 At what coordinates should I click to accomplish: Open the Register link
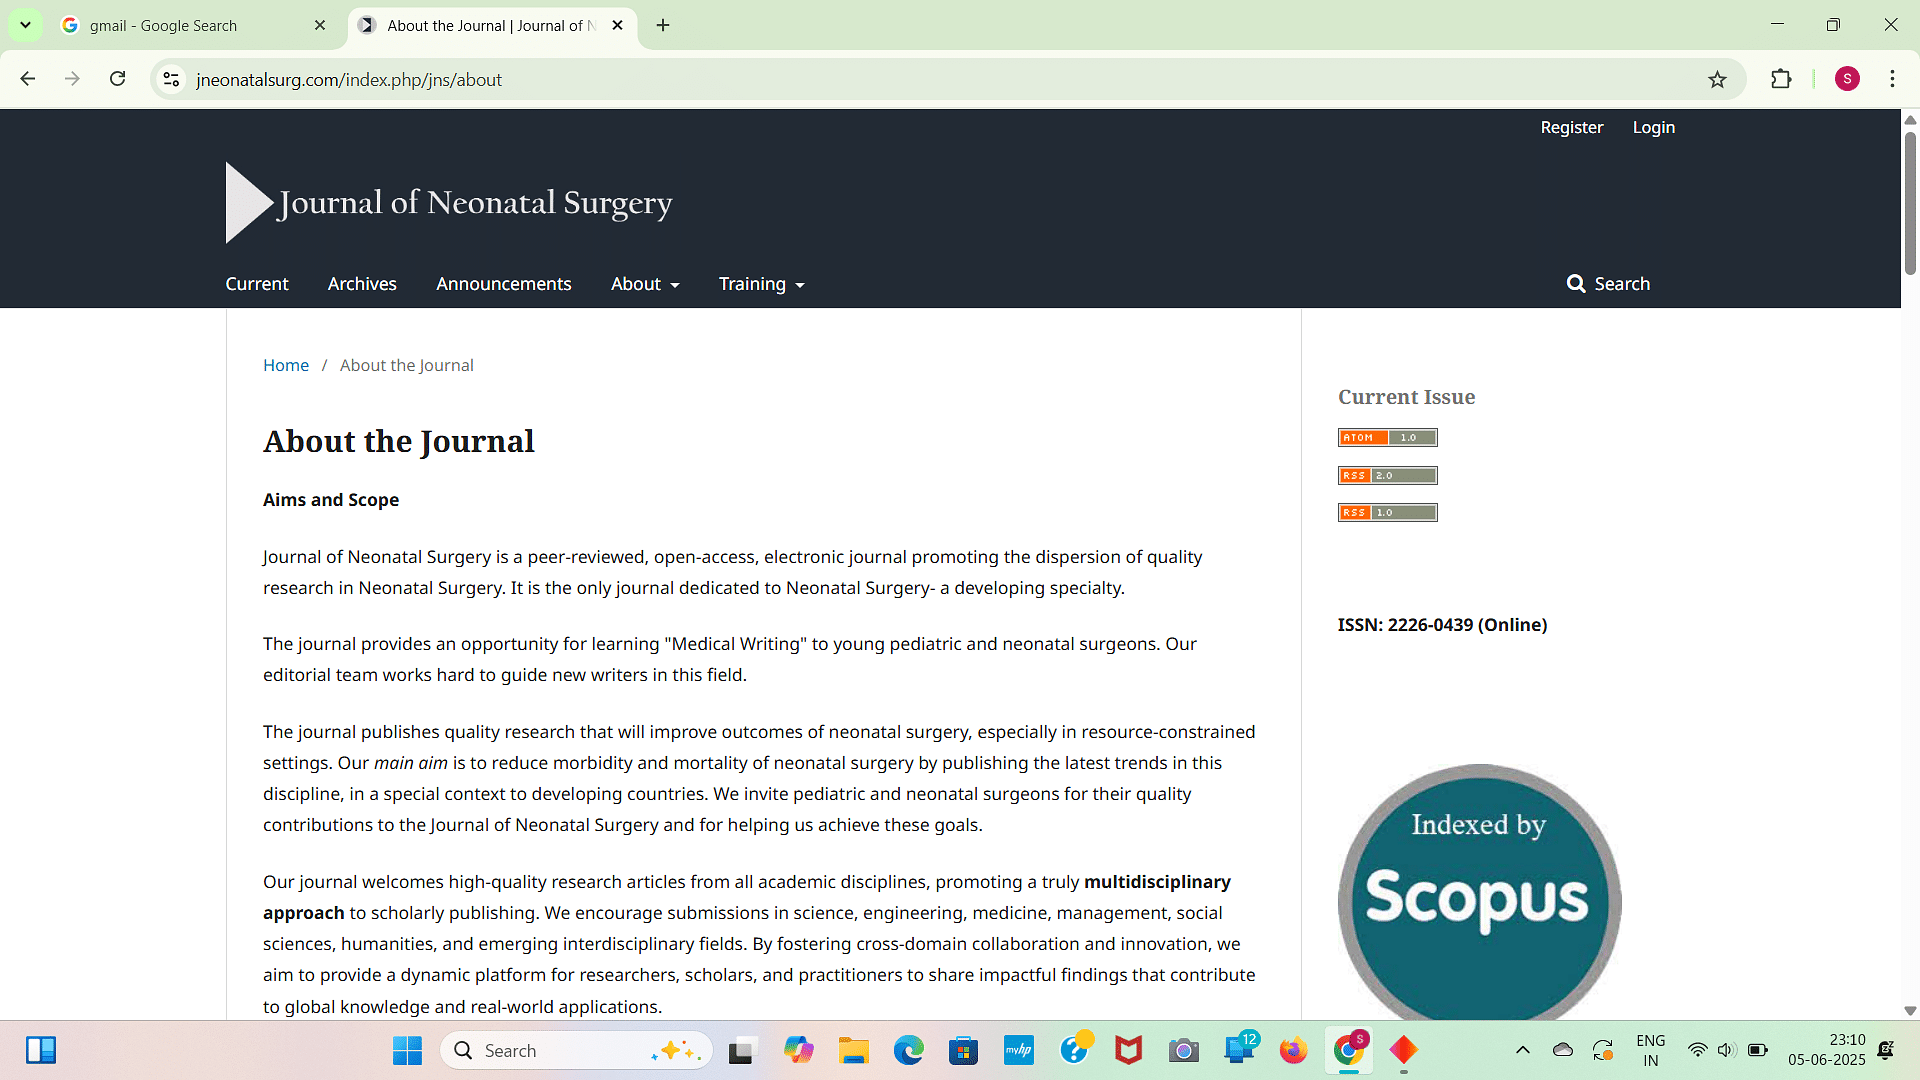pos(1571,127)
